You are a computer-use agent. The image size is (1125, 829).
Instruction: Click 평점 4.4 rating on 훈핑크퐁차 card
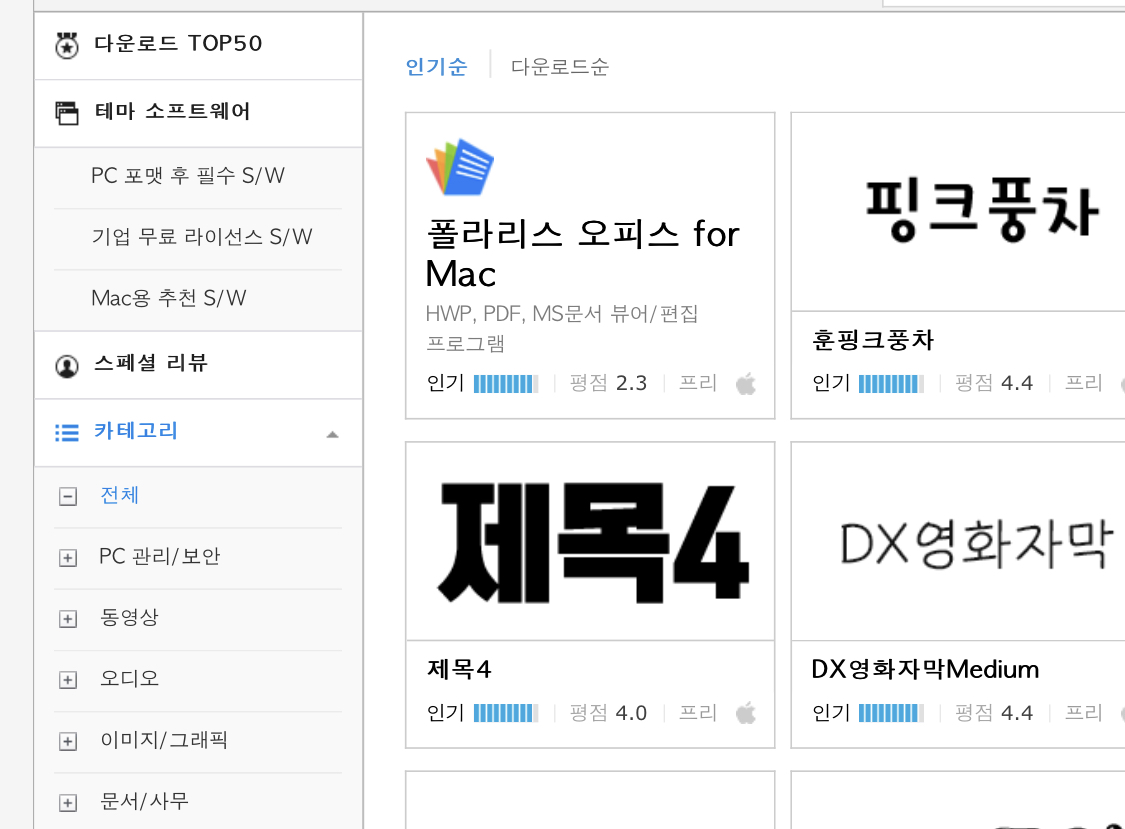[994, 383]
